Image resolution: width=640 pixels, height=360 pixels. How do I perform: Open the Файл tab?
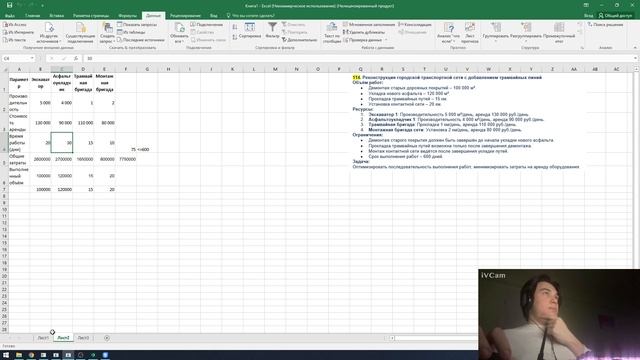tap(10, 16)
